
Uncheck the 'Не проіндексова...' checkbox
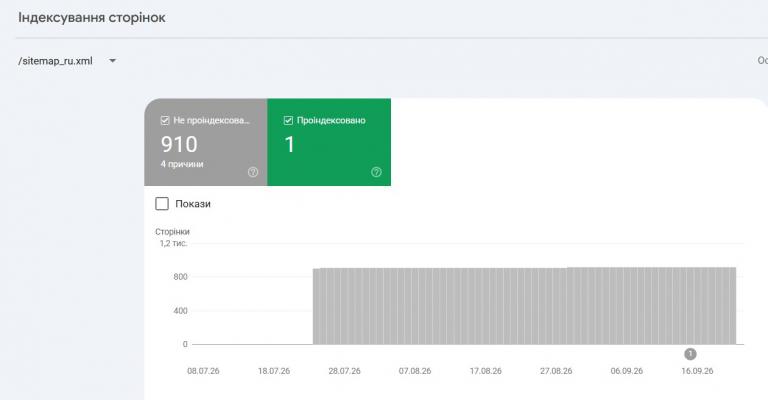pyautogui.click(x=165, y=120)
